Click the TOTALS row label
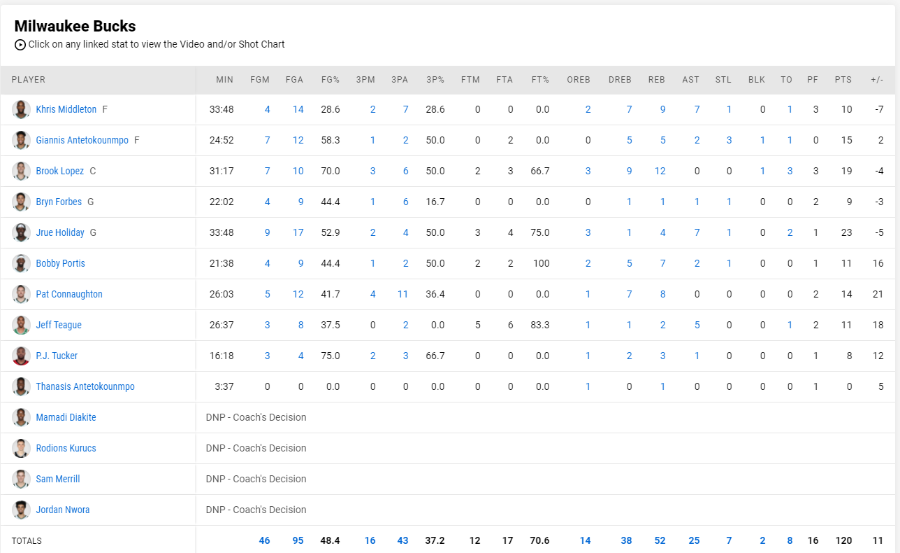900x553 pixels. pos(26,541)
